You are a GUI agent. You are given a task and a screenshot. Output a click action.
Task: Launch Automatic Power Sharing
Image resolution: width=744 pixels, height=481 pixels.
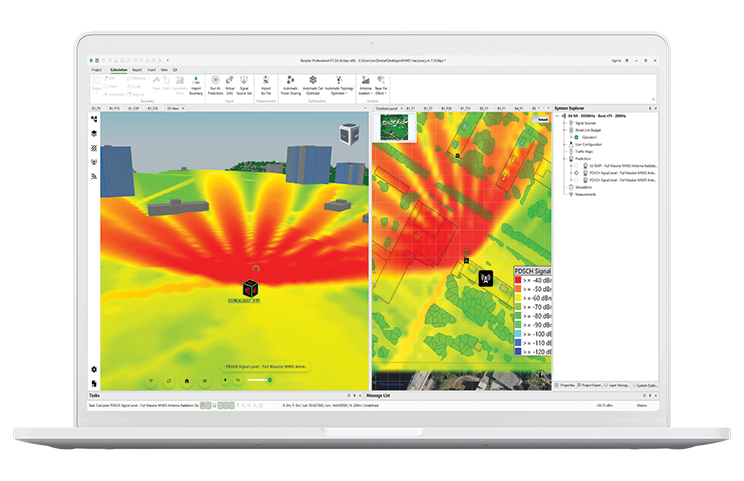[x=291, y=85]
